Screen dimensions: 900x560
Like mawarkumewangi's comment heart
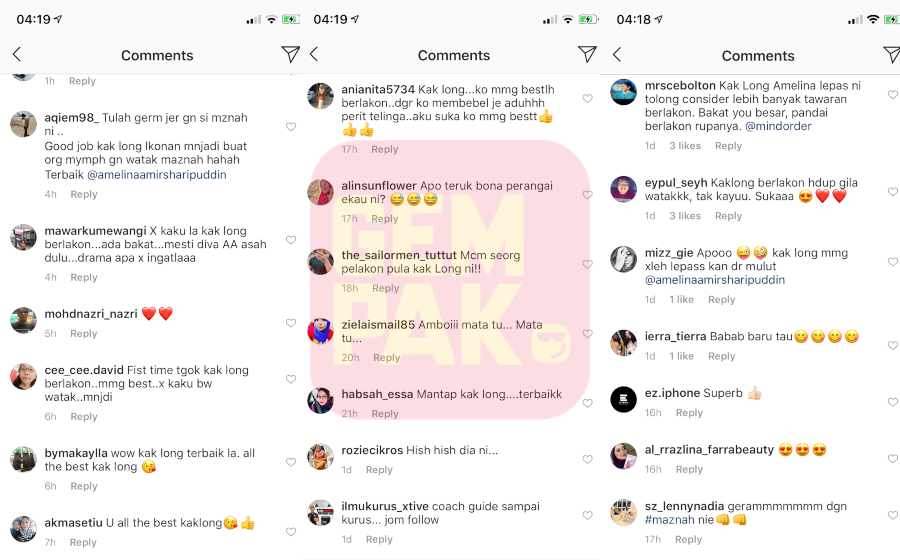click(291, 240)
